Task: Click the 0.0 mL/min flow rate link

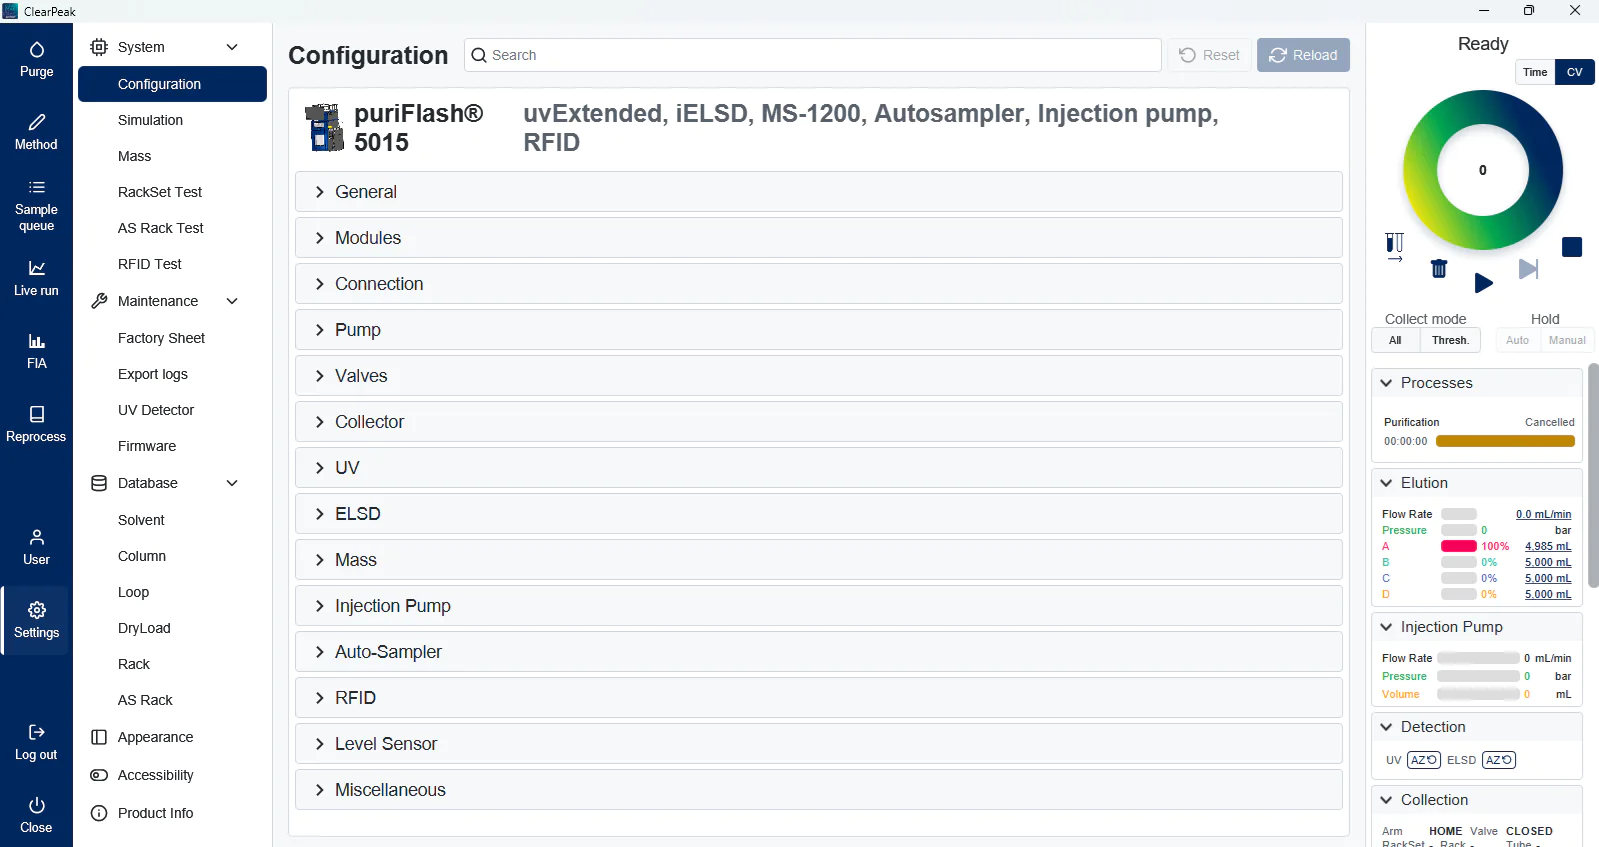Action: 1543,514
